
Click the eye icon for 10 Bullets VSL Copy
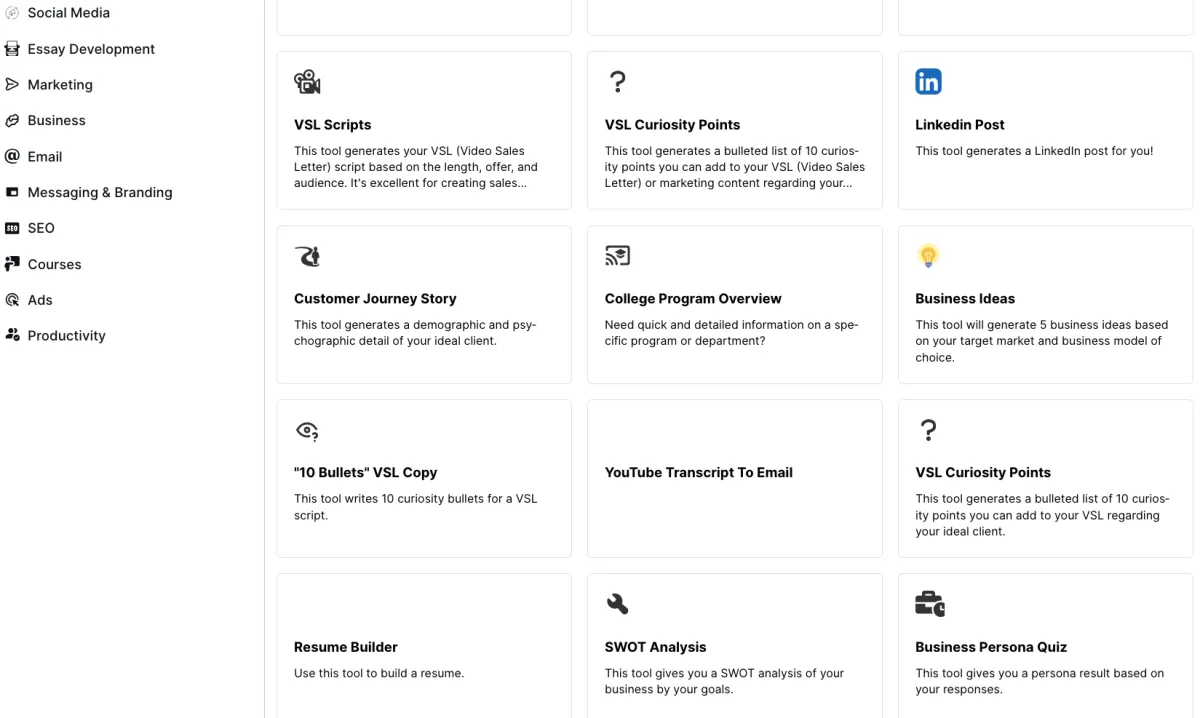coord(307,430)
